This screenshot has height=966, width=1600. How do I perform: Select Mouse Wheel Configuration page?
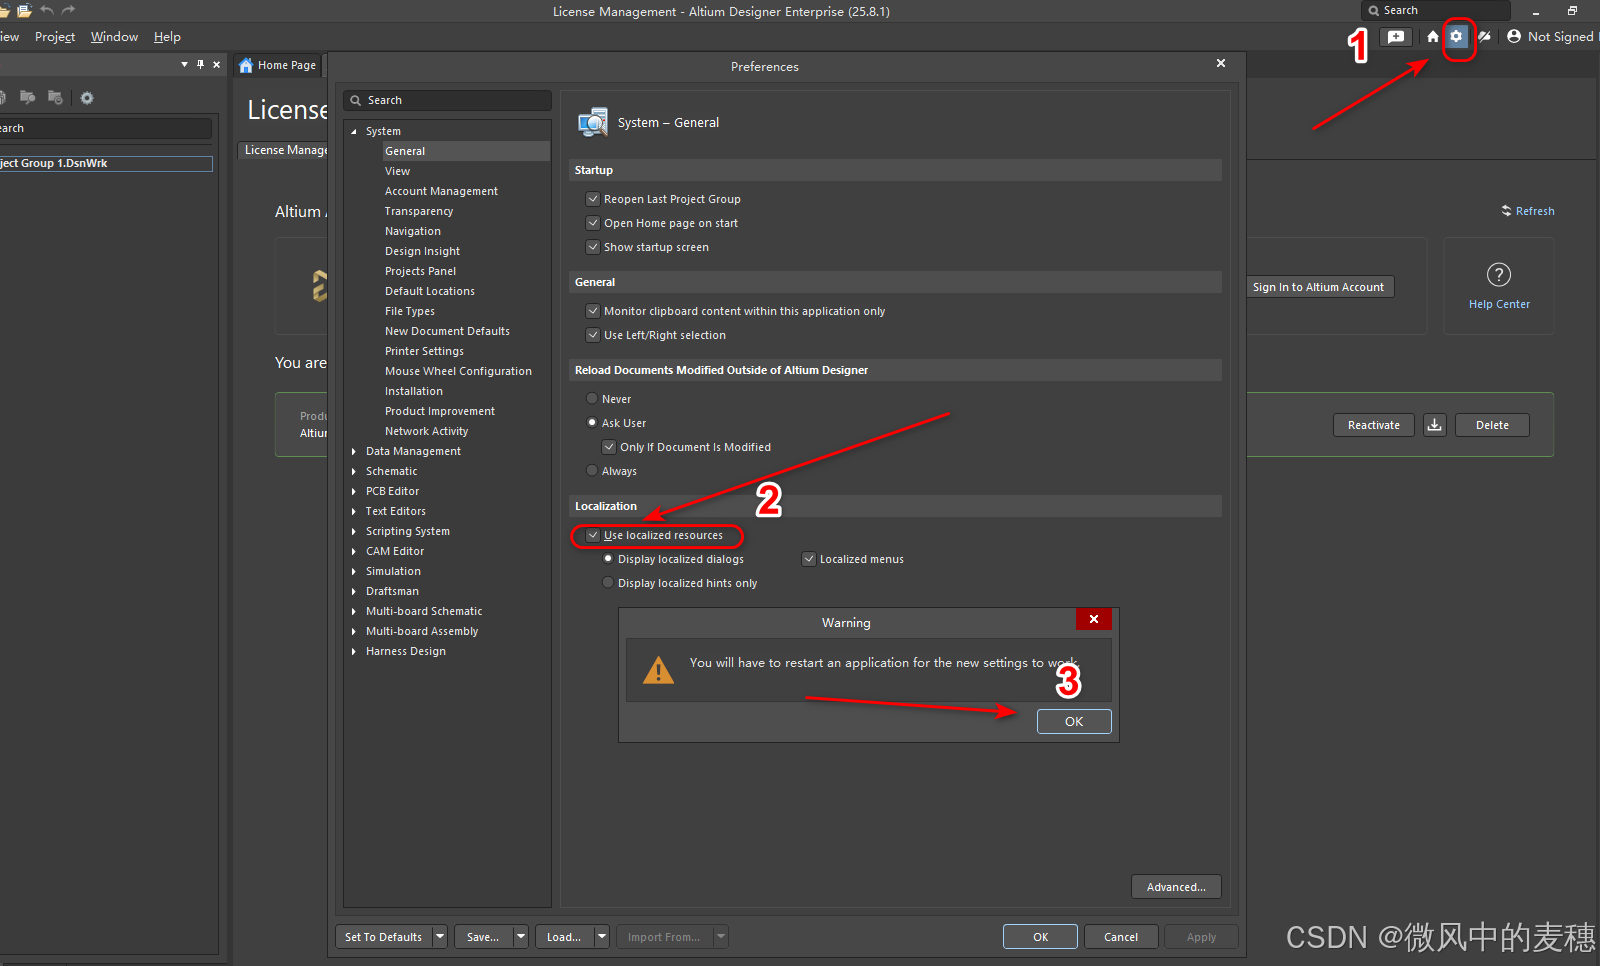[458, 371]
